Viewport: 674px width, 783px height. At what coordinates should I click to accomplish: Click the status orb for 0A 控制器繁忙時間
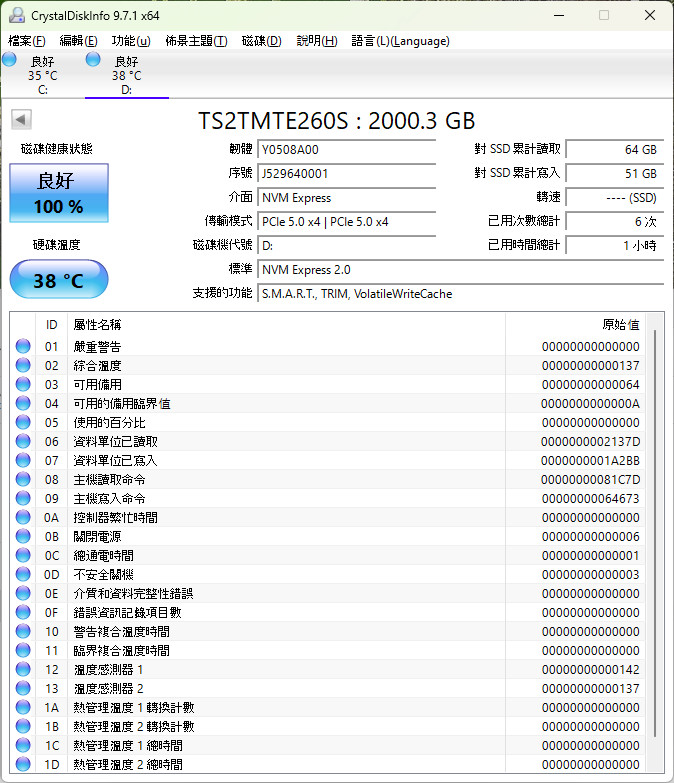[x=23, y=517]
